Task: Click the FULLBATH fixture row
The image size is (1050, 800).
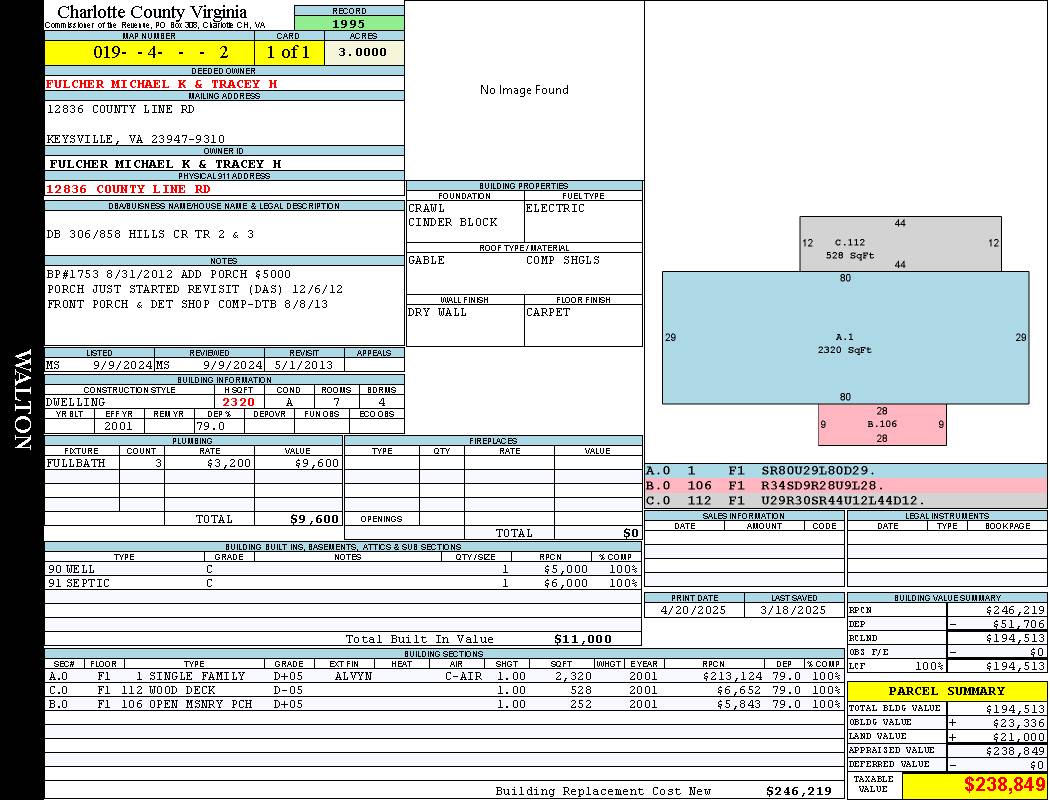Action: coord(194,463)
